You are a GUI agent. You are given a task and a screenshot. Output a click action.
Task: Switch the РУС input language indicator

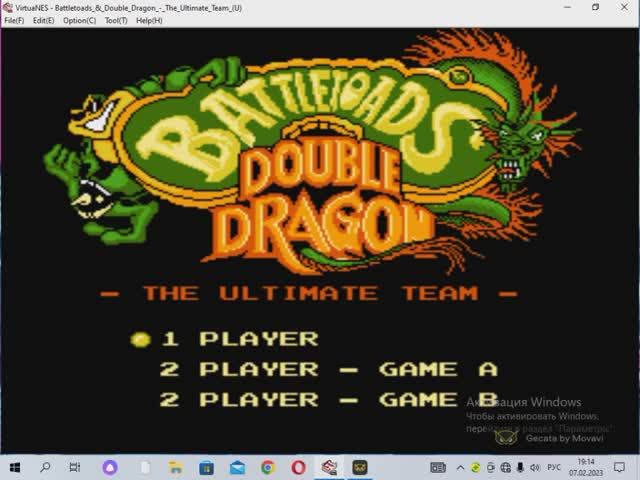(x=554, y=467)
